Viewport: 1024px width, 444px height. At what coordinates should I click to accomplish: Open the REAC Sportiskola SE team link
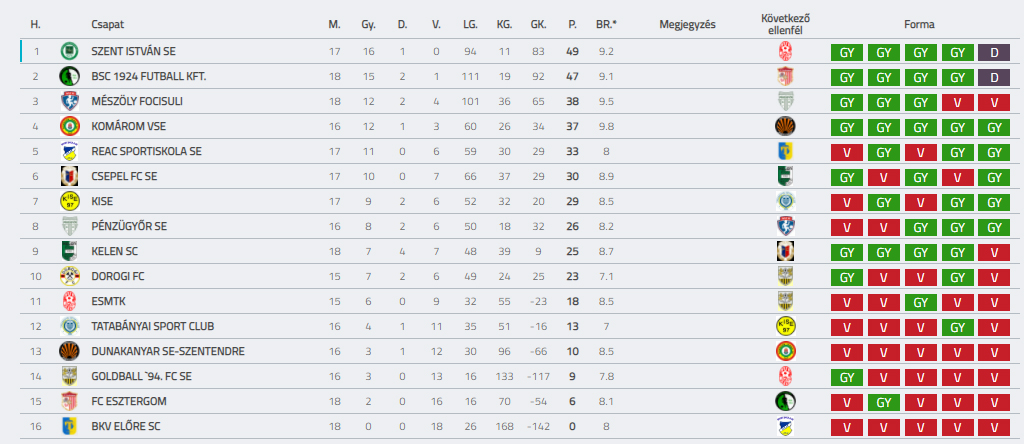click(146, 151)
